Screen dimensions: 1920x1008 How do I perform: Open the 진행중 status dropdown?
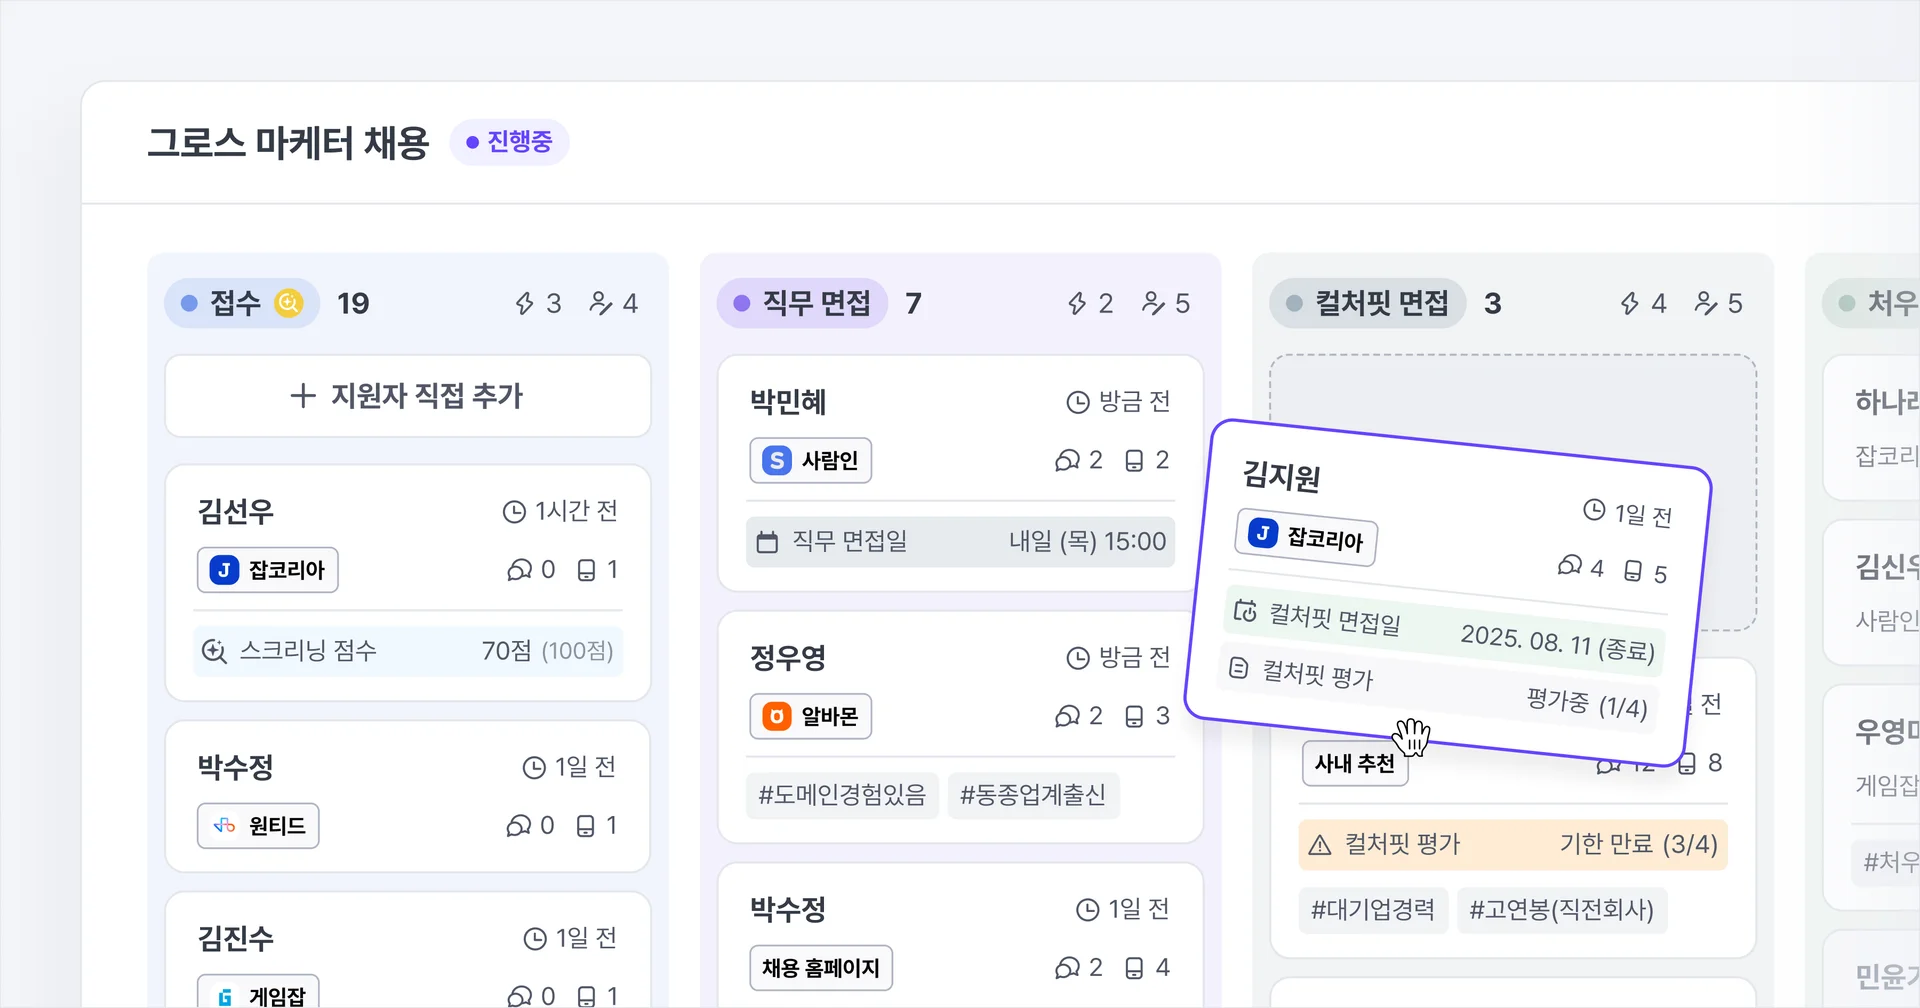click(510, 141)
